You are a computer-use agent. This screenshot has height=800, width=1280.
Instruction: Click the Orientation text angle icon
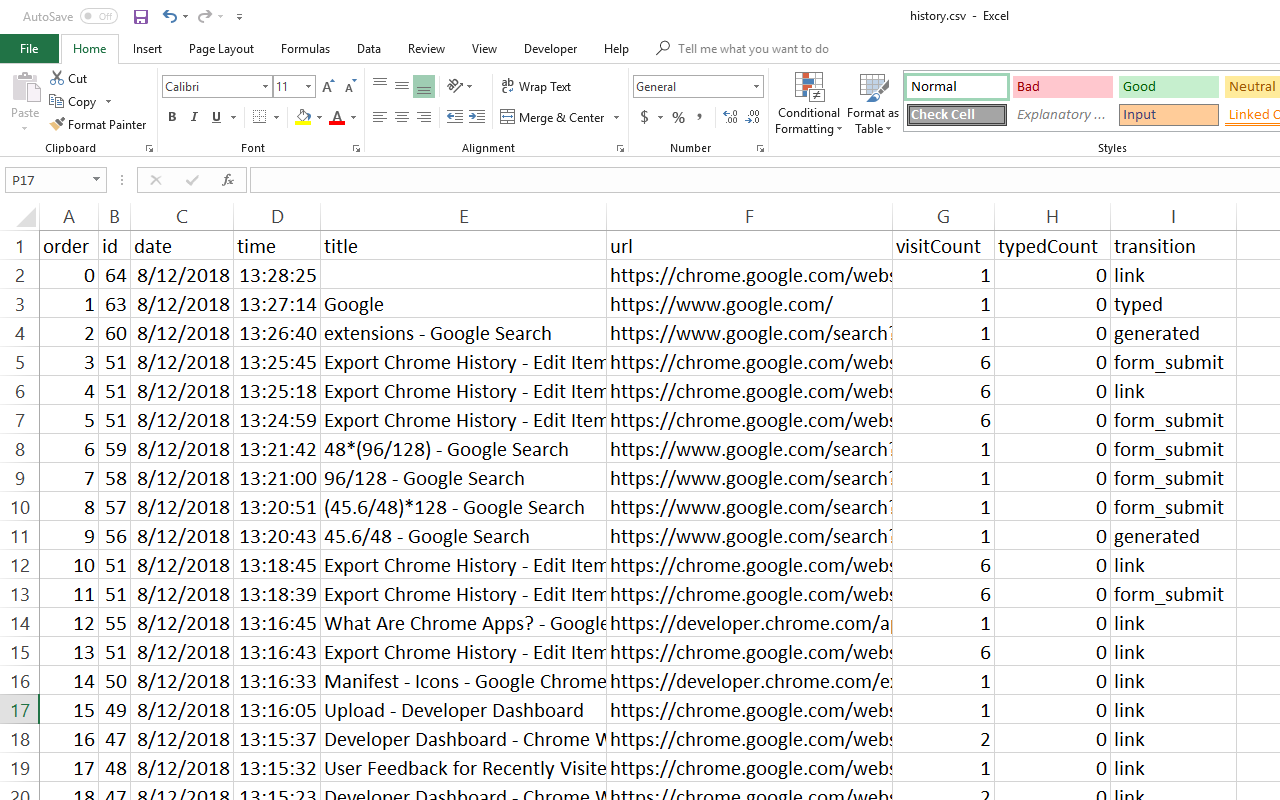point(455,86)
